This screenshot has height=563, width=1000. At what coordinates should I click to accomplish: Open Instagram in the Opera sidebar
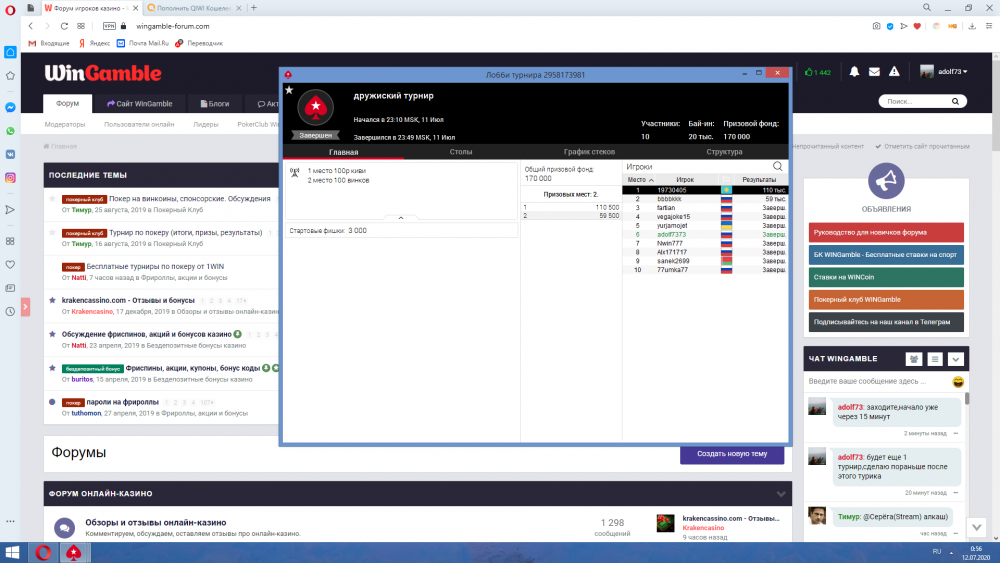pos(10,177)
